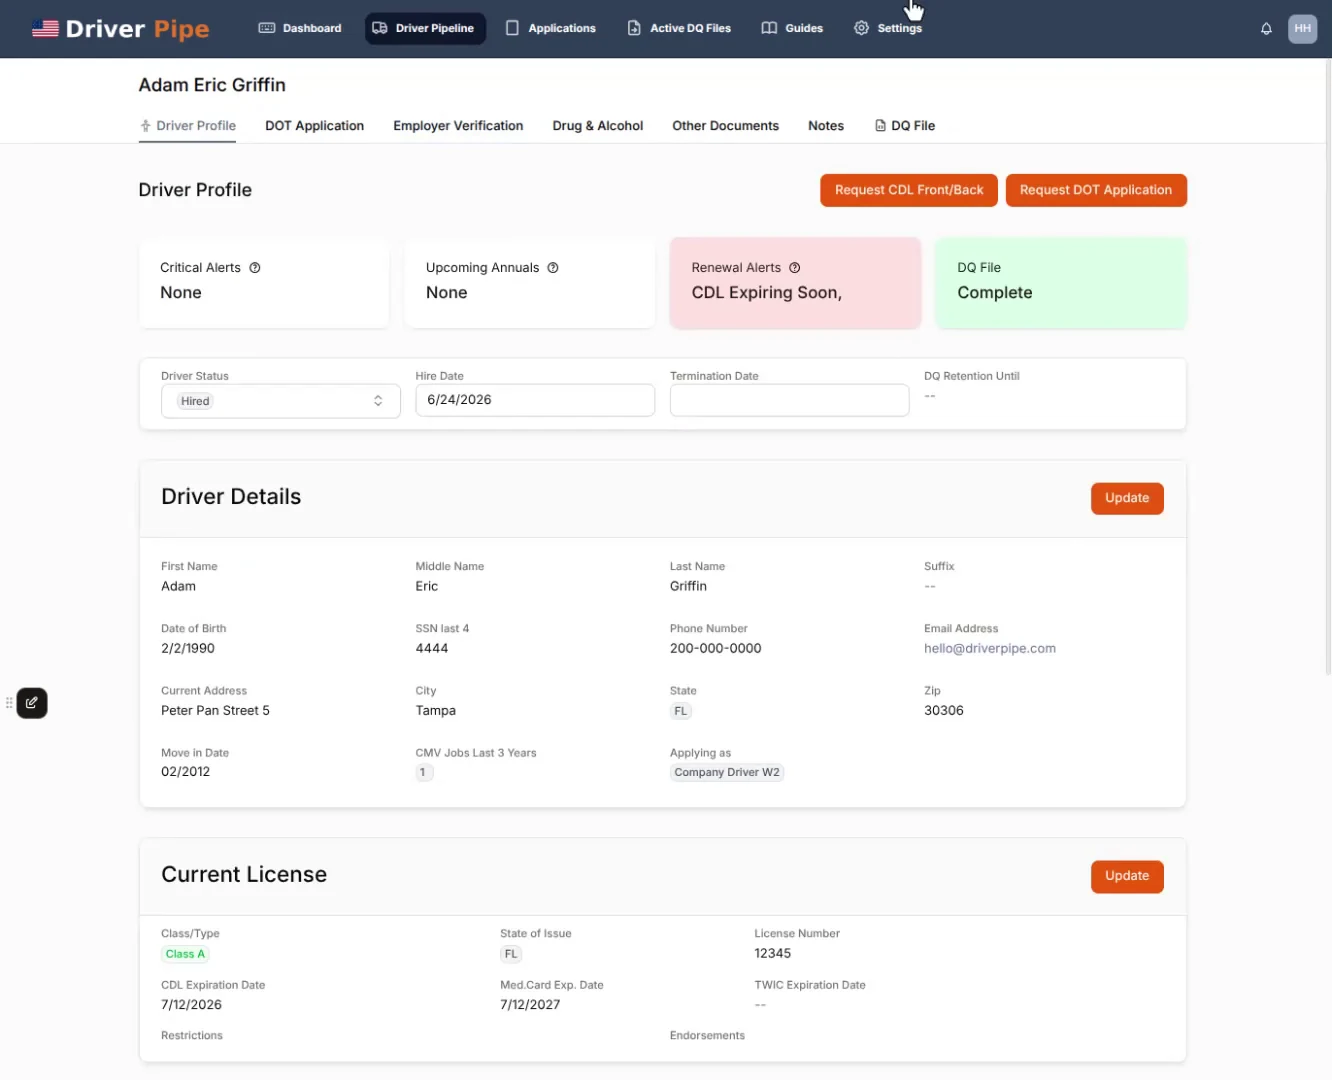Open the Driver Pipeline nav item
Image resolution: width=1332 pixels, height=1080 pixels.
pyautogui.click(x=424, y=28)
